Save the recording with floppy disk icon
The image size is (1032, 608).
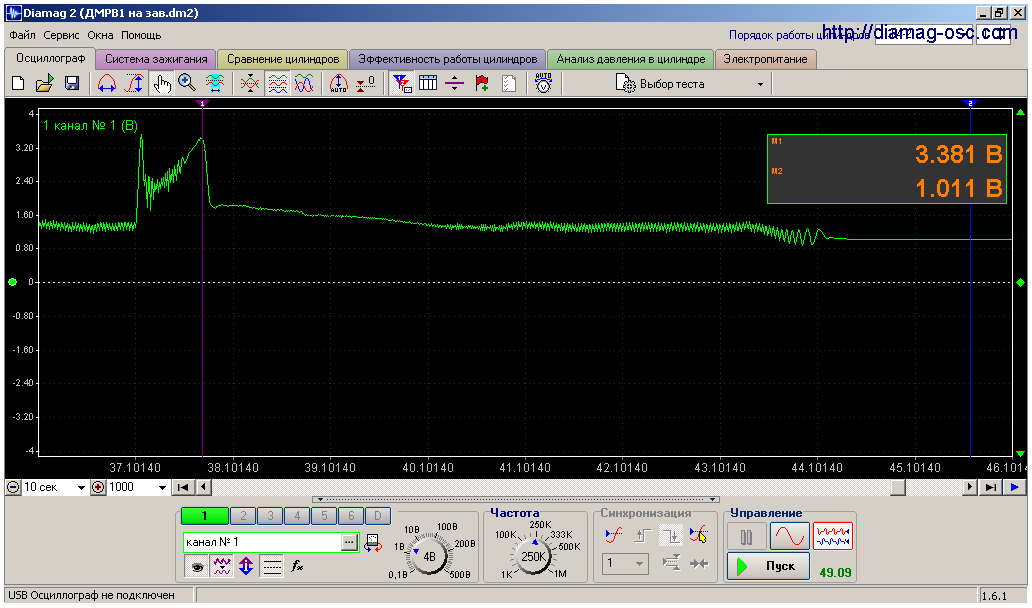point(72,84)
